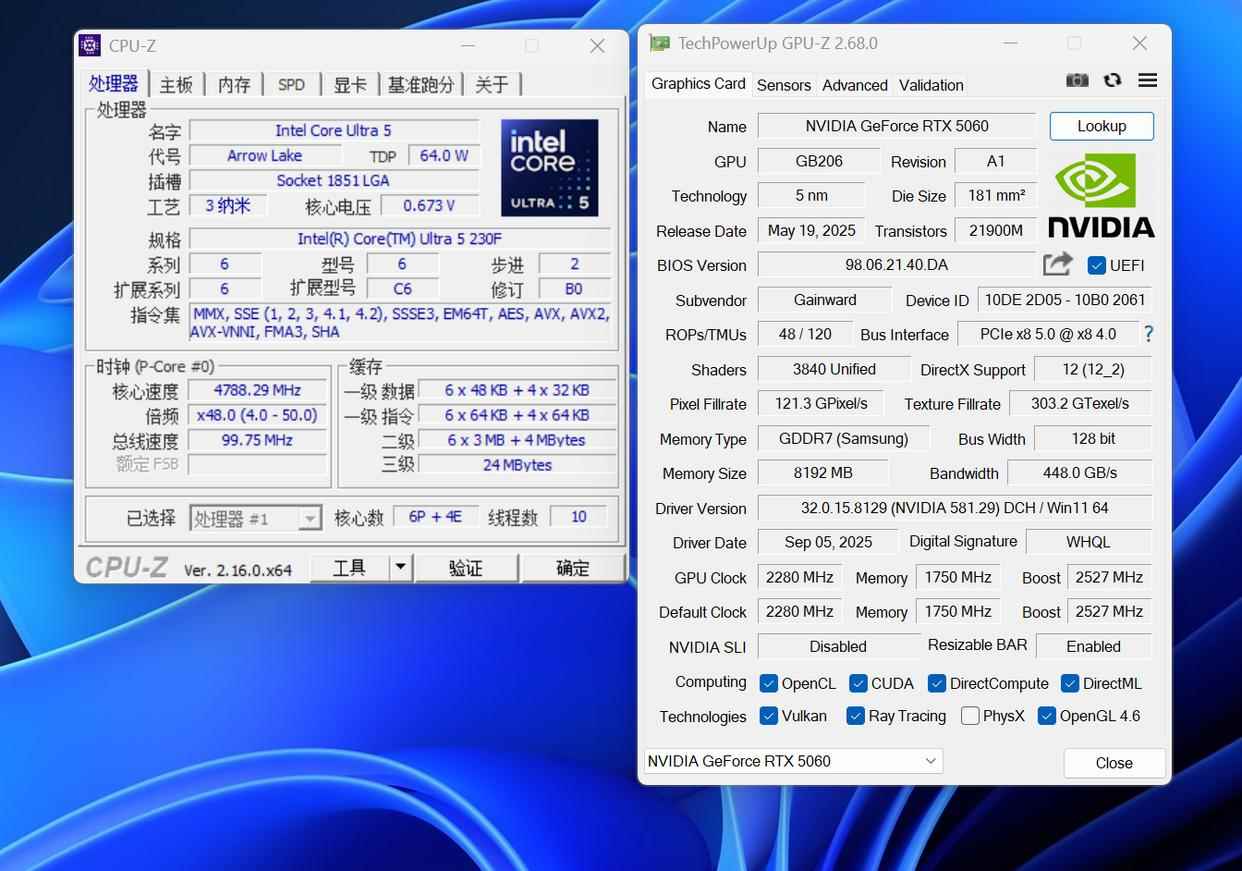The height and width of the screenshot is (871, 1242).
Task: Switch to the 内存 tab in CPU-Z
Action: (234, 85)
